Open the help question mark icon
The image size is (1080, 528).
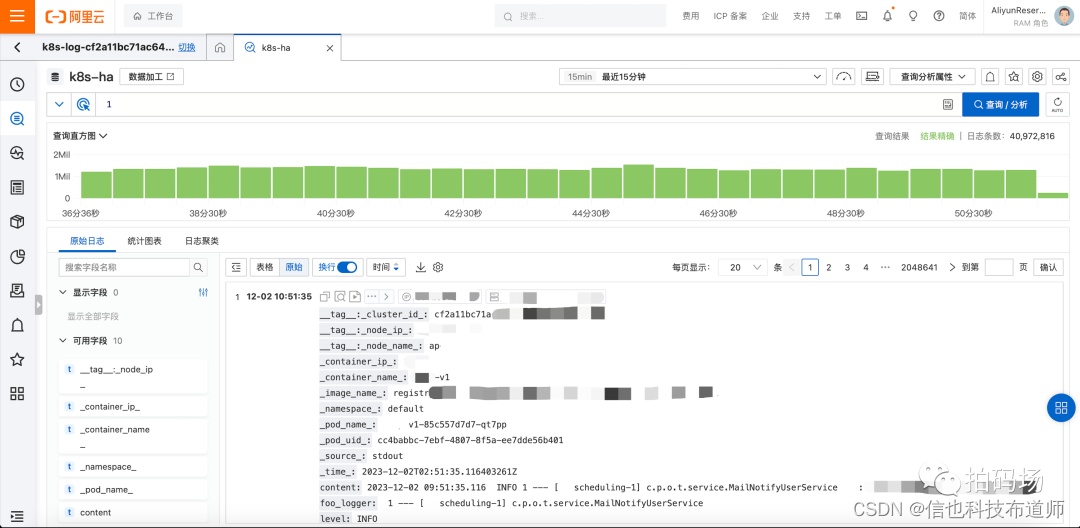tap(938, 16)
